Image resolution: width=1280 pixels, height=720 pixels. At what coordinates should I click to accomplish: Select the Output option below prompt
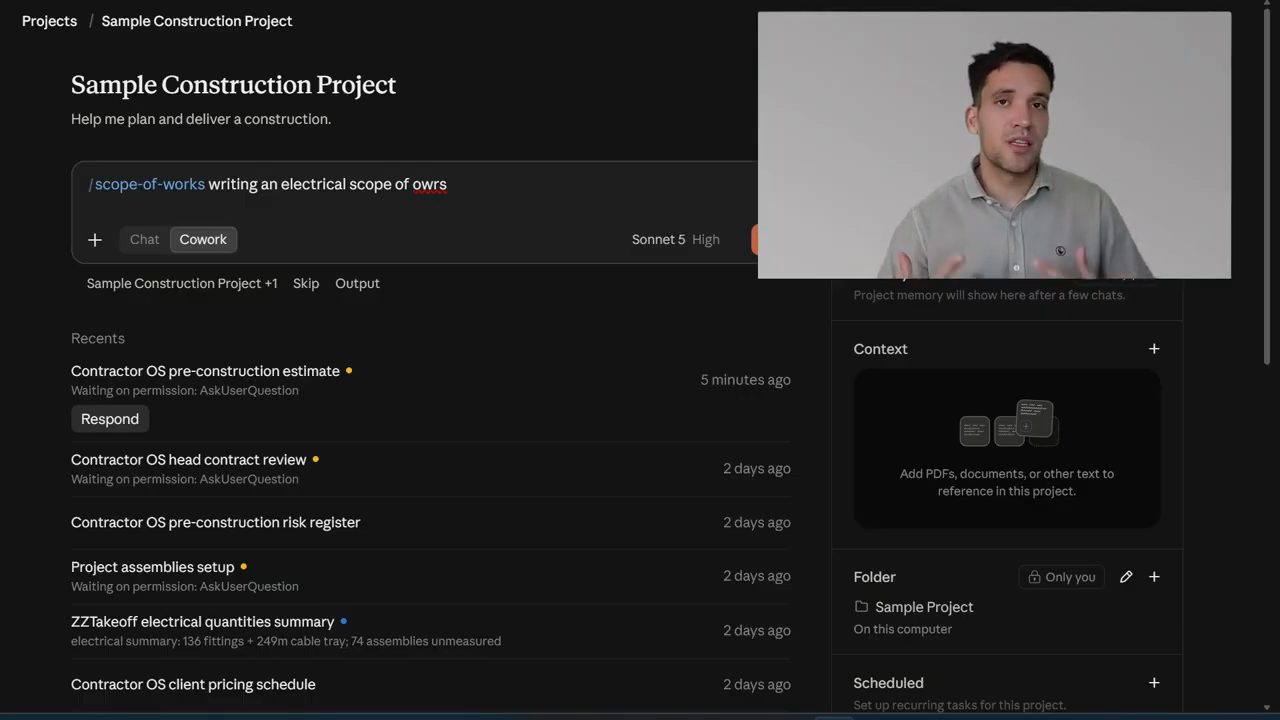point(357,284)
